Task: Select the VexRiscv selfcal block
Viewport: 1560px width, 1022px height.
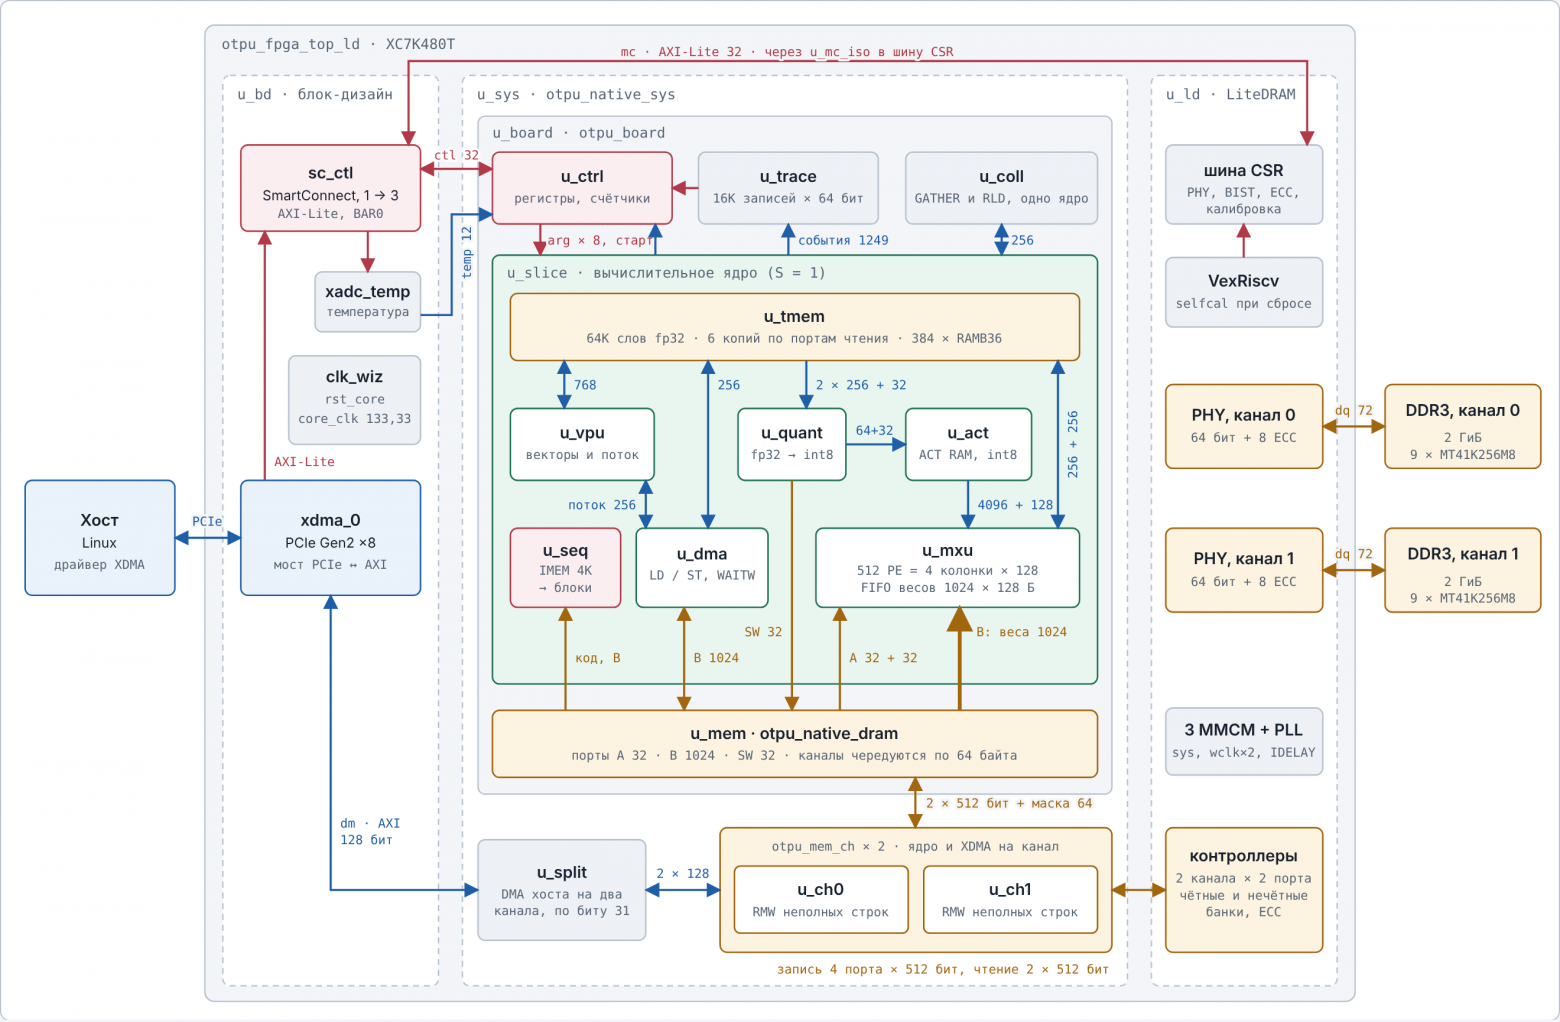Action: click(1244, 292)
